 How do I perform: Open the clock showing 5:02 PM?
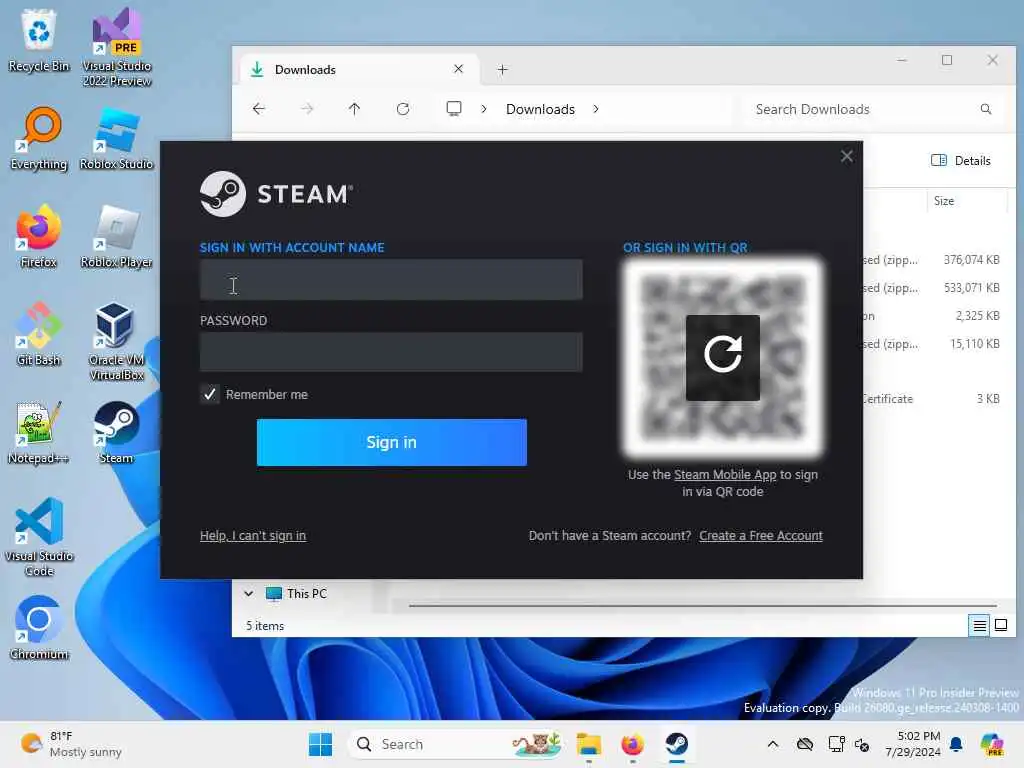click(x=913, y=744)
